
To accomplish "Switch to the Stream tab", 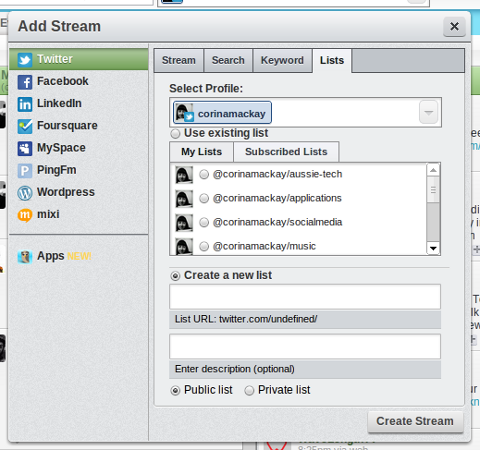I will (179, 60).
